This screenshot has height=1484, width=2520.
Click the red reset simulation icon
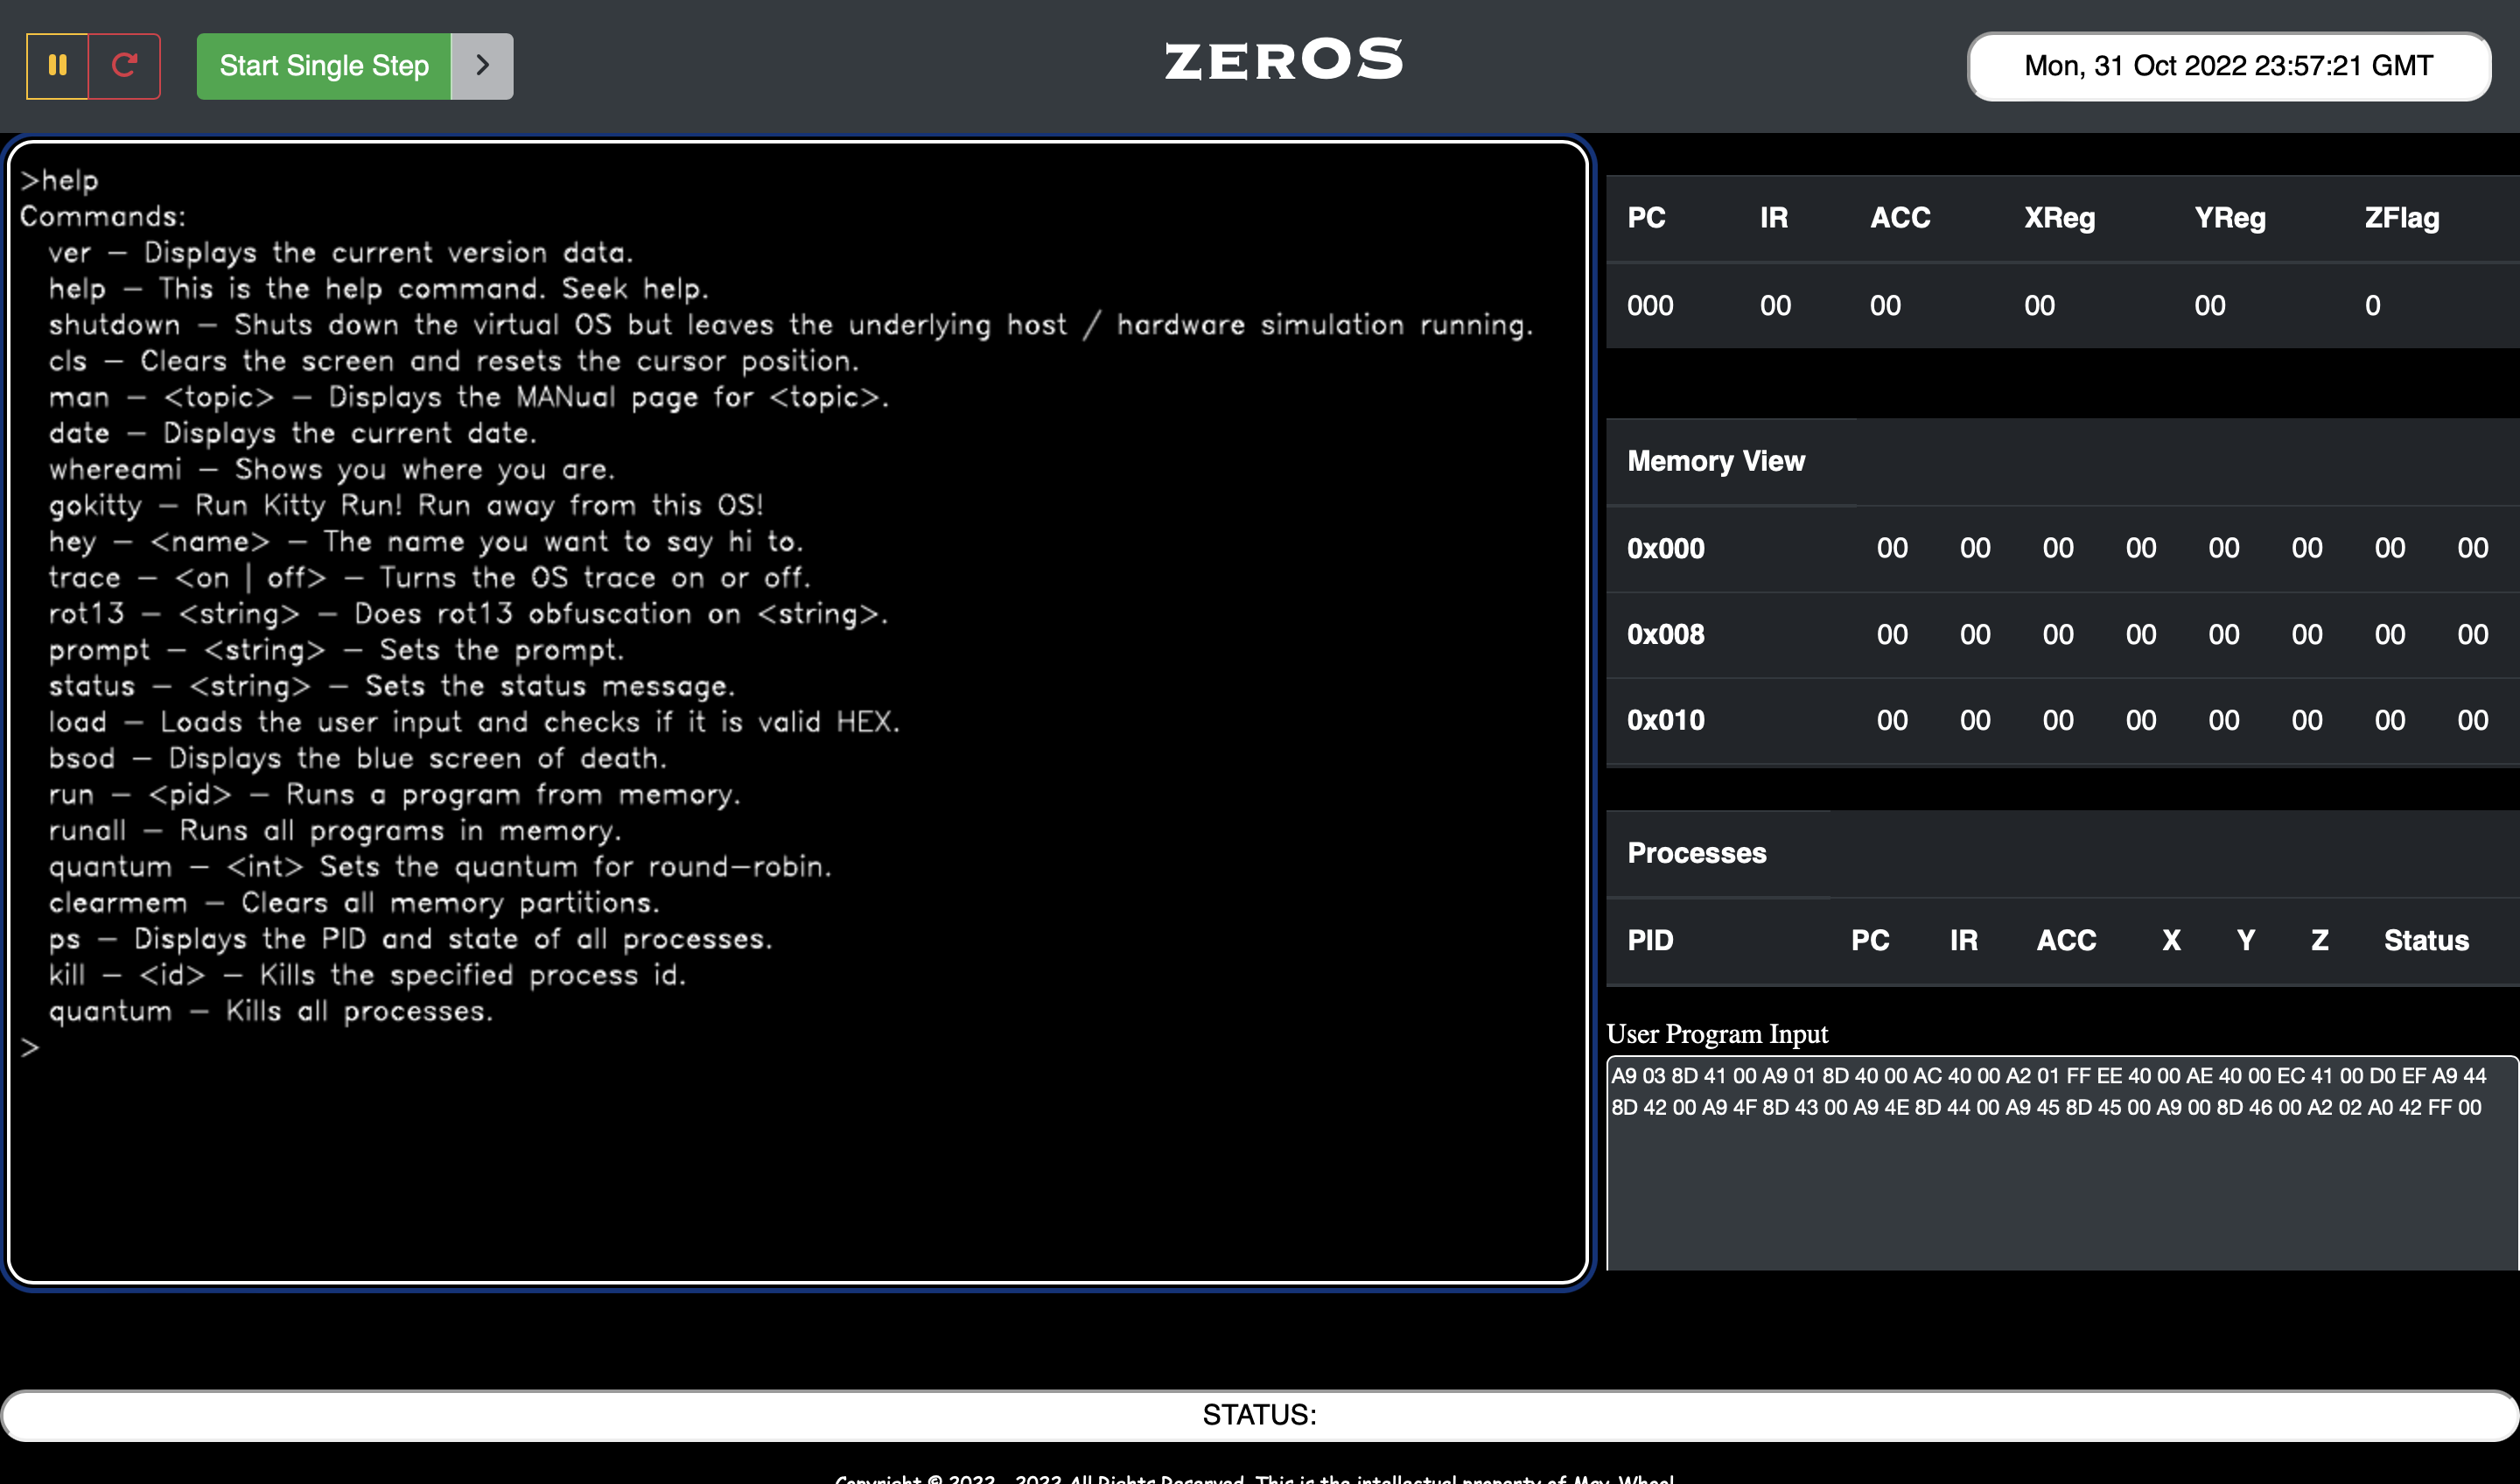[x=125, y=66]
